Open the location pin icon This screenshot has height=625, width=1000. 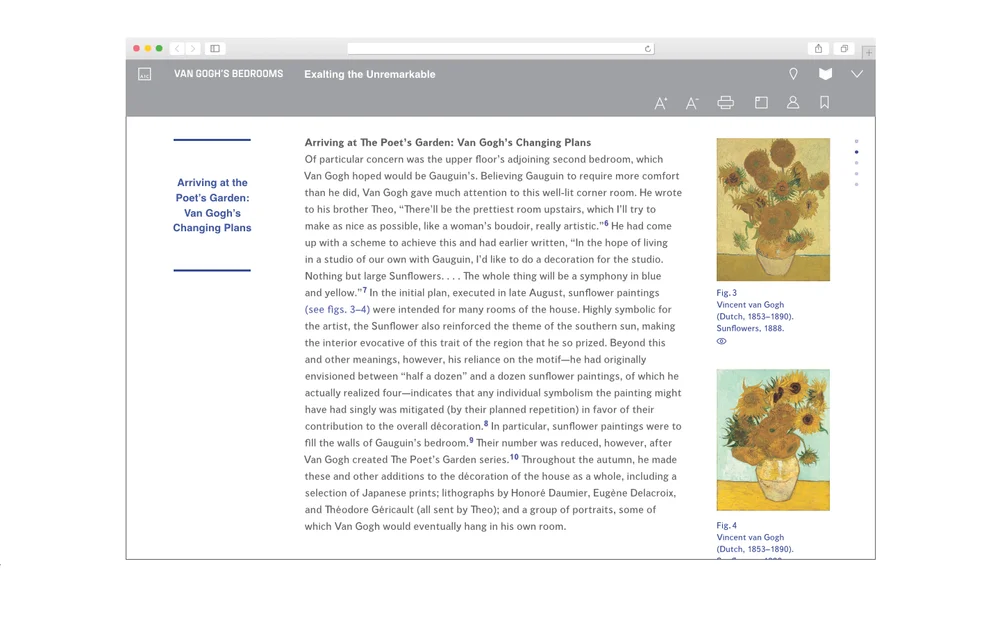click(793, 74)
